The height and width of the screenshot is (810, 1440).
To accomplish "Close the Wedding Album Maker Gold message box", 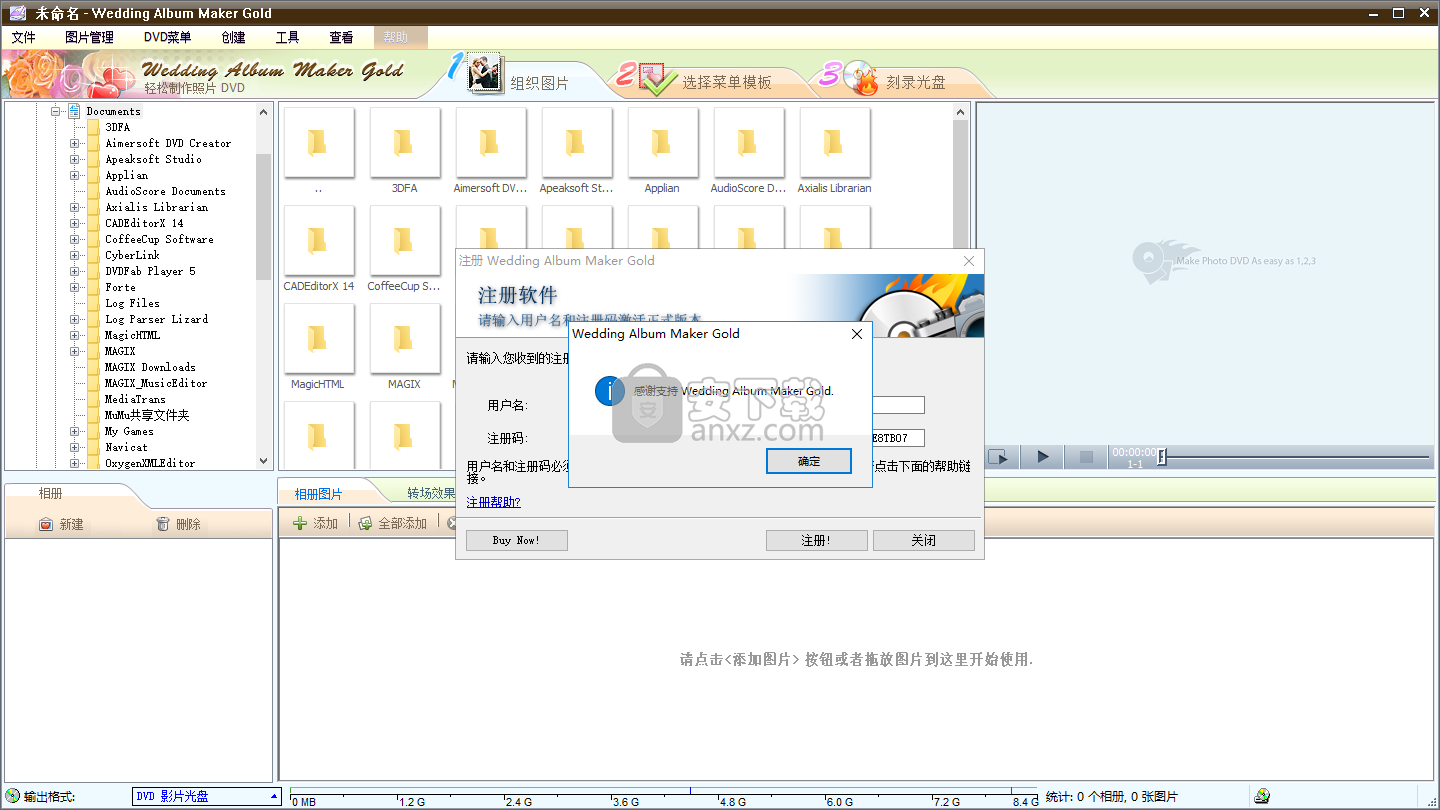I will click(x=856, y=334).
